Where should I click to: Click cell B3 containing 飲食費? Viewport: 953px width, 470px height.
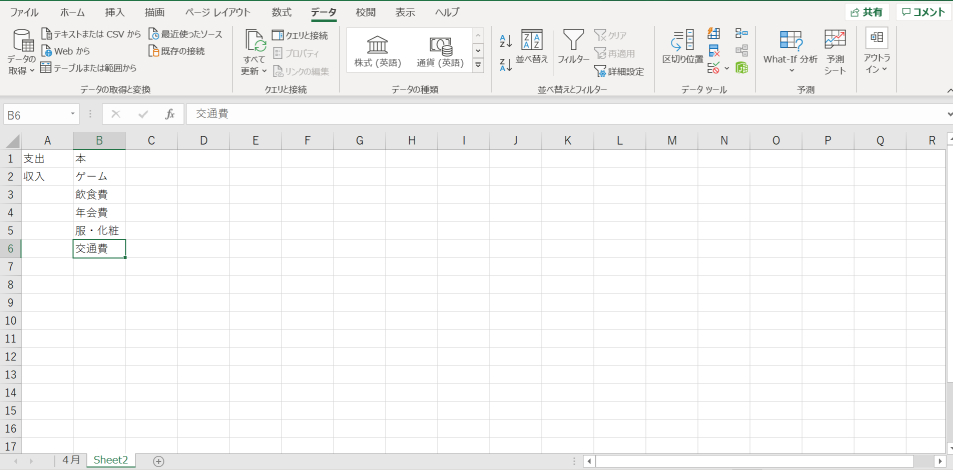coord(100,195)
